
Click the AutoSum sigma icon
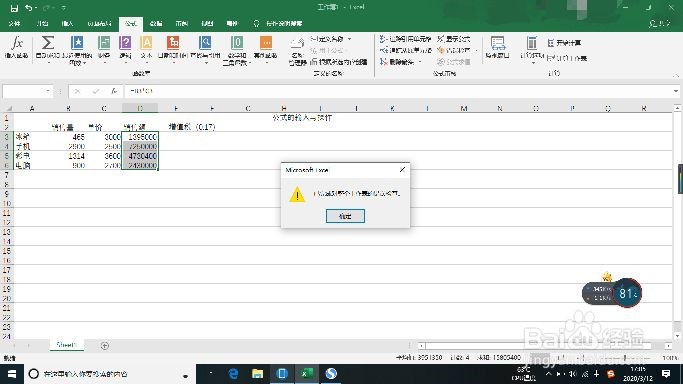click(47, 44)
